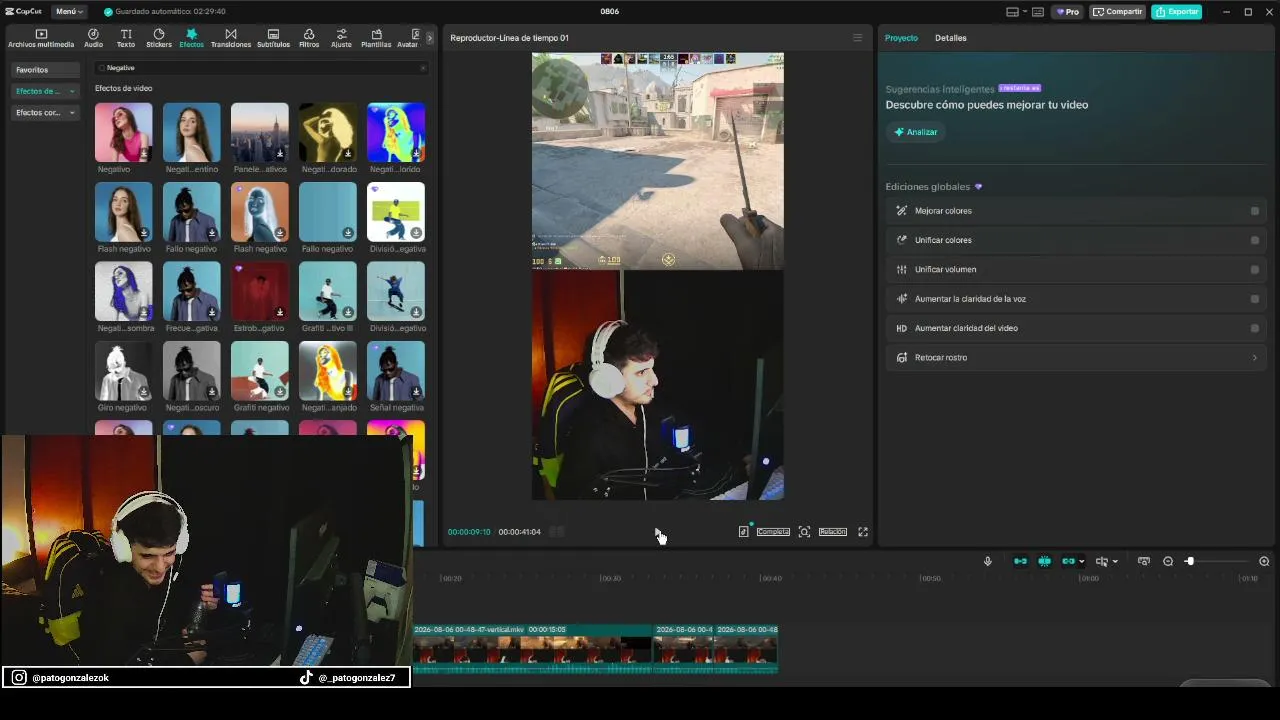Toggle Aumentar la claridad de la voz
1280x720 pixels.
pyautogui.click(x=1255, y=299)
